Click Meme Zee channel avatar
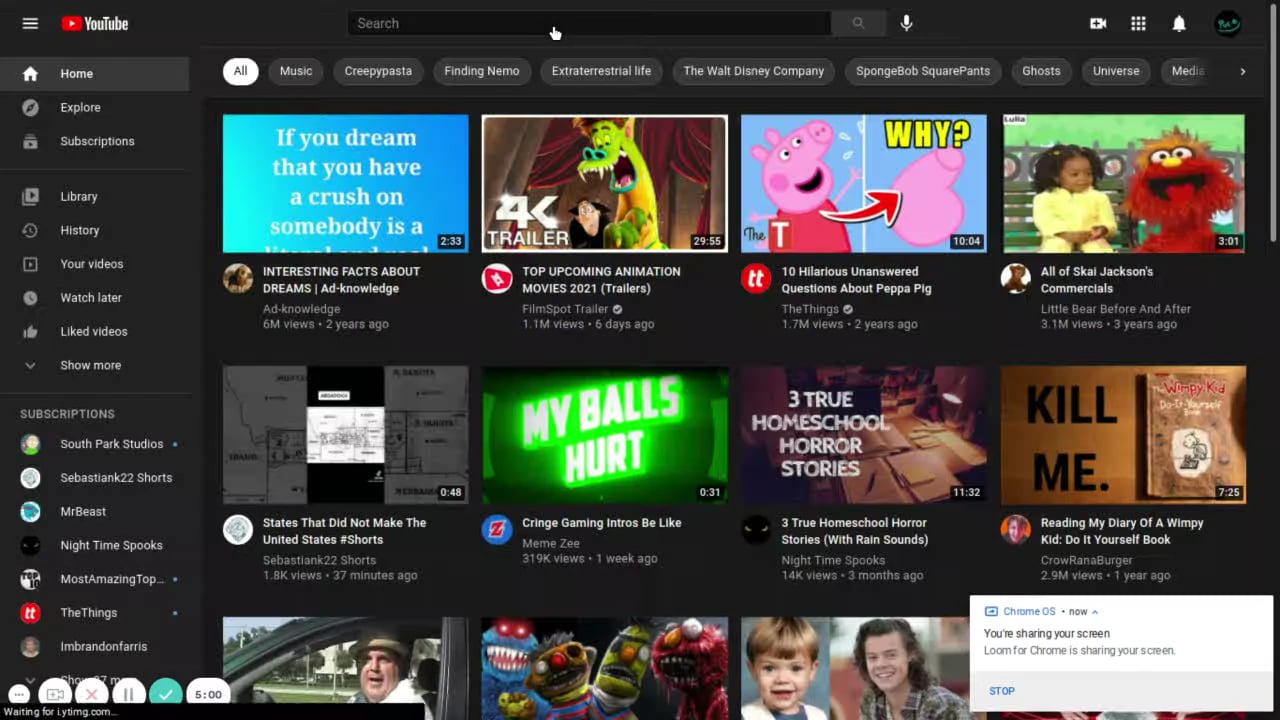Screen dimensions: 1280x720 coord(497,530)
